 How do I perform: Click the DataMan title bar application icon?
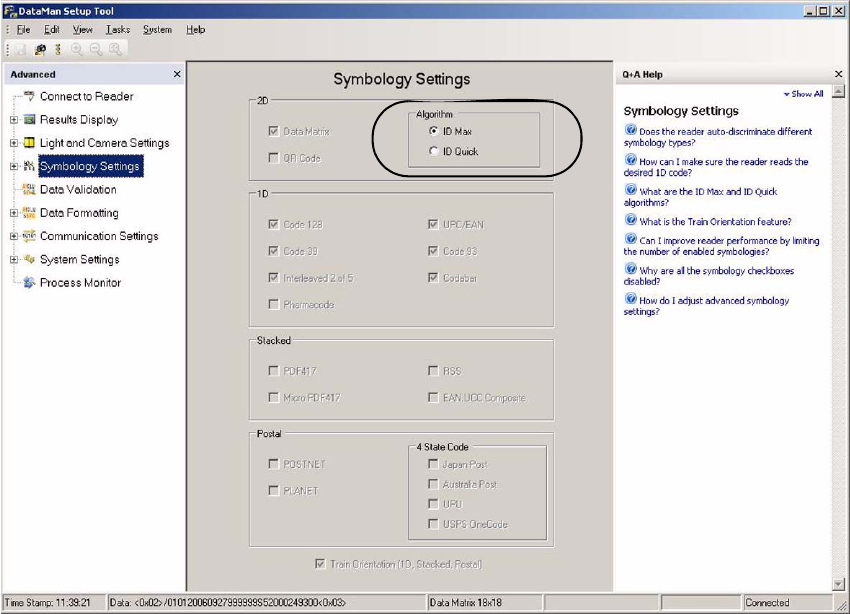(x=9, y=11)
